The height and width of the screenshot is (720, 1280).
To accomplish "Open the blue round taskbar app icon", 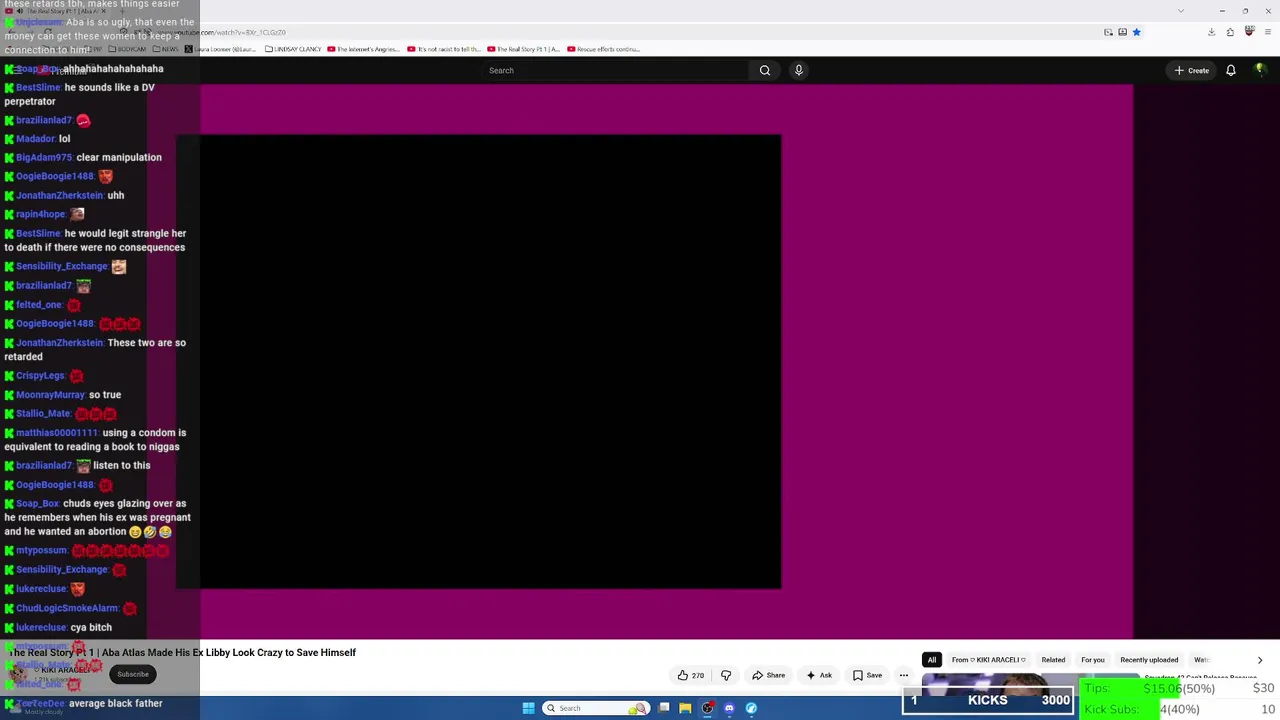I will click(x=751, y=708).
